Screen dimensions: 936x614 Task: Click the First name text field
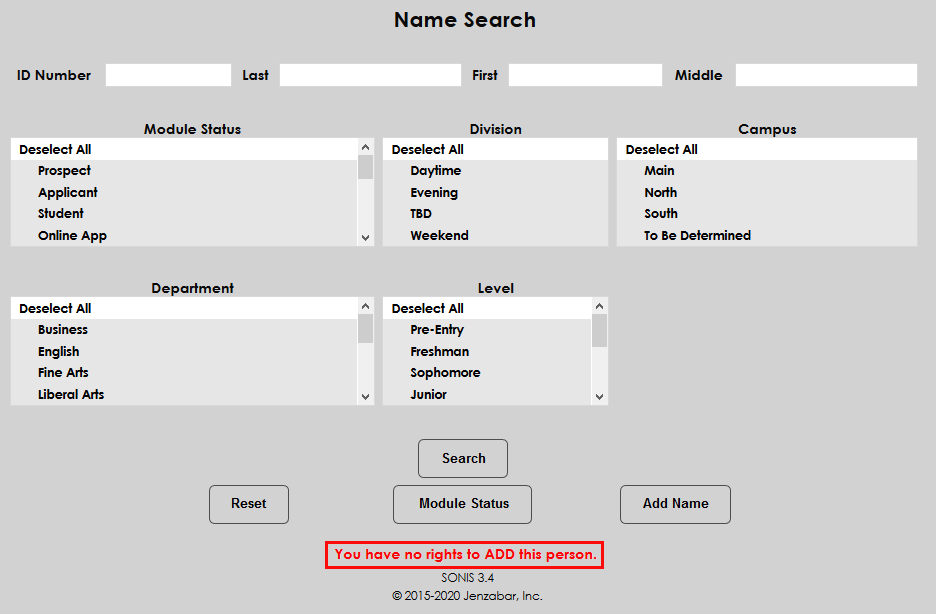[x=584, y=75]
